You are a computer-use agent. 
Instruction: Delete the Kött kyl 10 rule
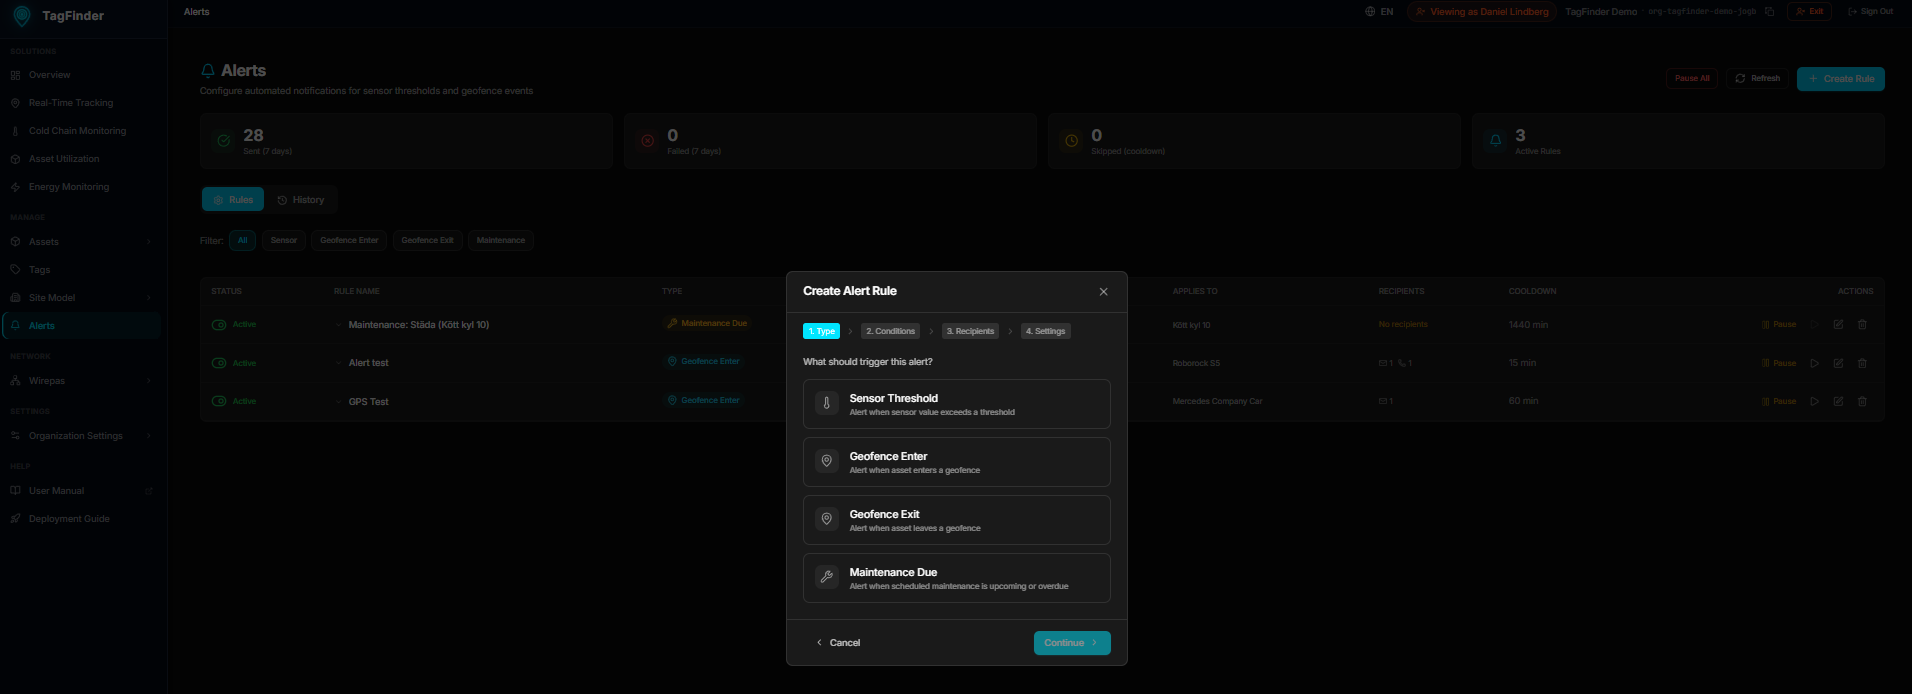(x=1862, y=325)
